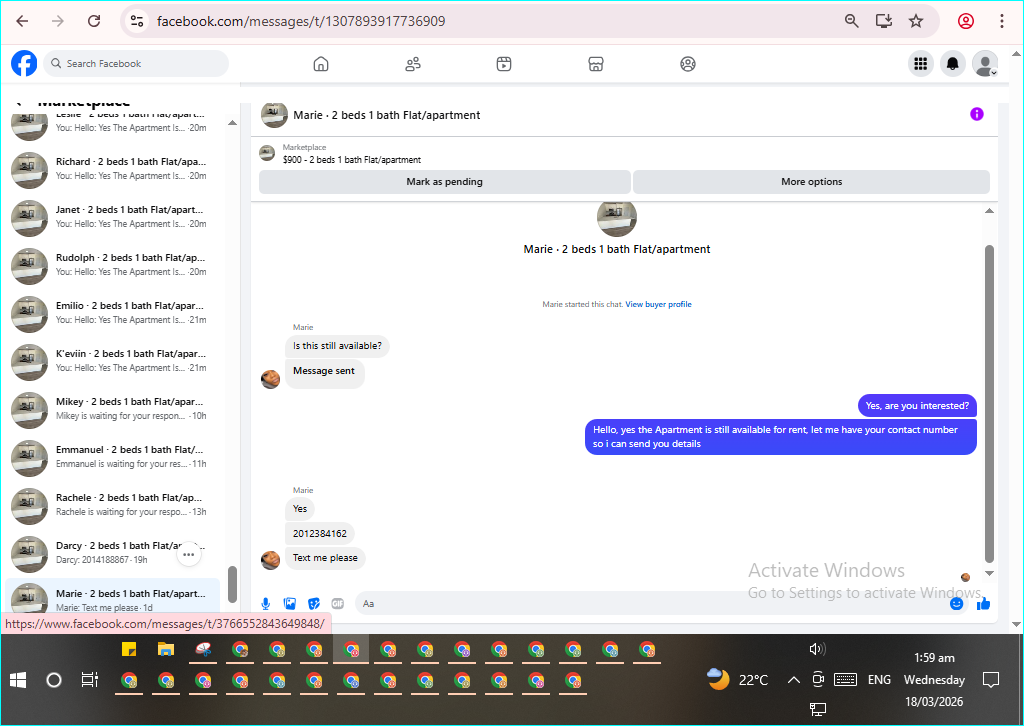The height and width of the screenshot is (726, 1024).
Task: Open the Facebook Home tab
Action: click(321, 64)
